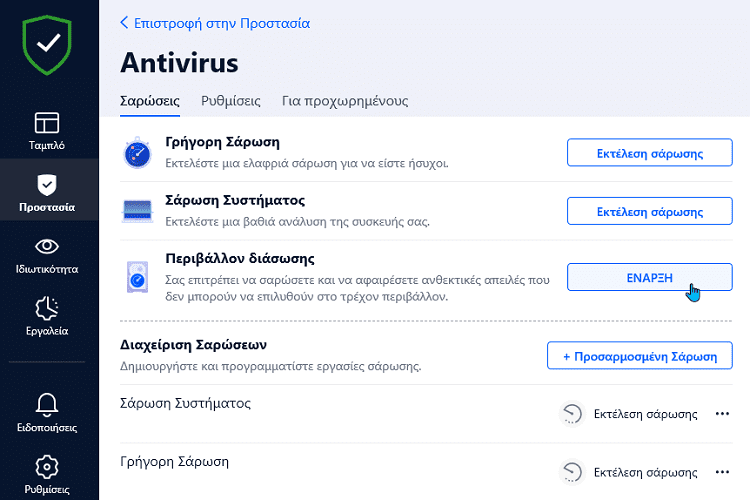Click the Γρήγορη Σάρωση stopwatch icon
750x500 pixels.
pyautogui.click(x=137, y=153)
